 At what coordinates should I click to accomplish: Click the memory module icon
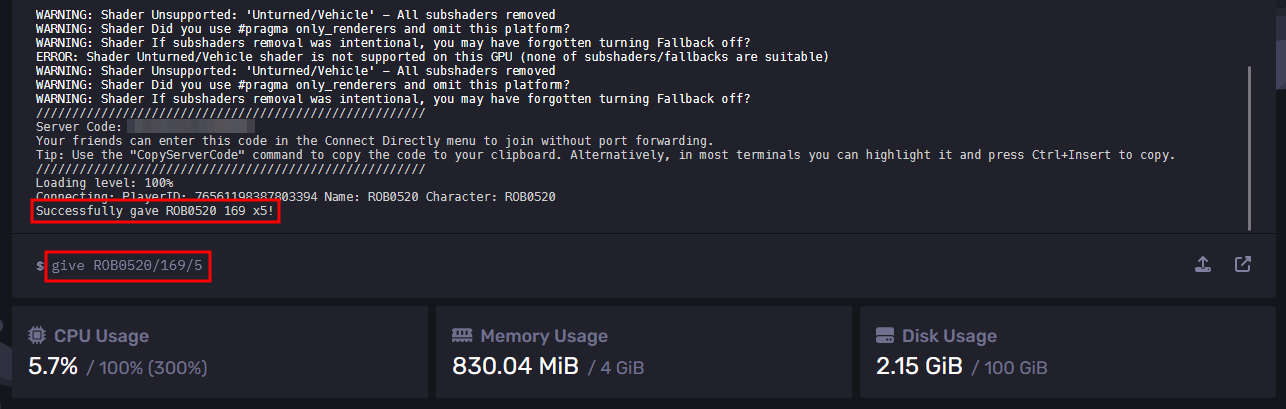[462, 335]
